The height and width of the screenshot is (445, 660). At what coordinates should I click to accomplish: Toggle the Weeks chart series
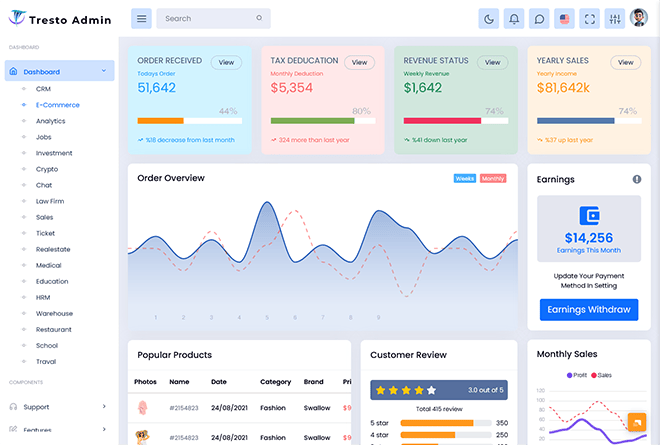[x=465, y=179]
